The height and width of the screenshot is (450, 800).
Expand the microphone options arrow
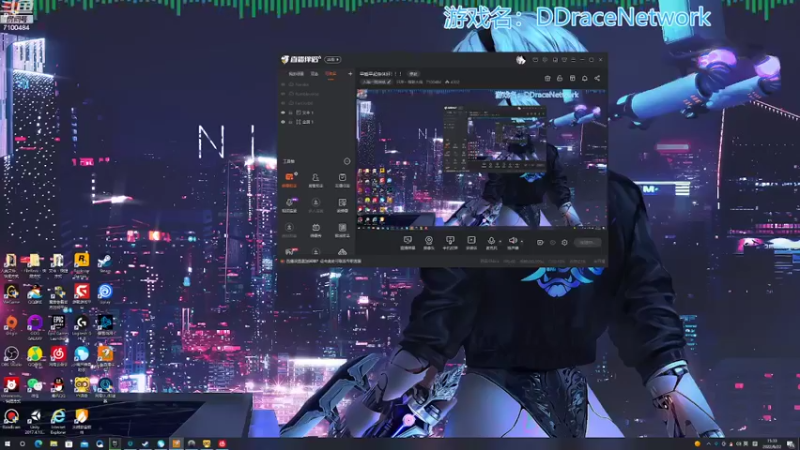500,241
